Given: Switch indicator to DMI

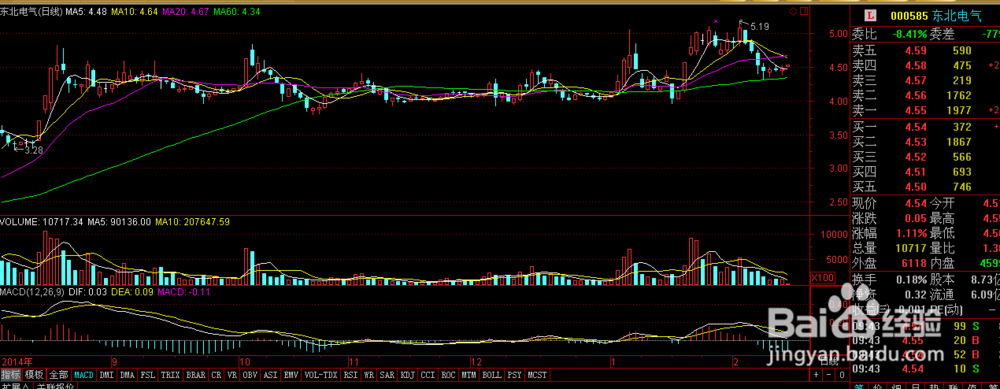Looking at the screenshot, I should tap(107, 375).
